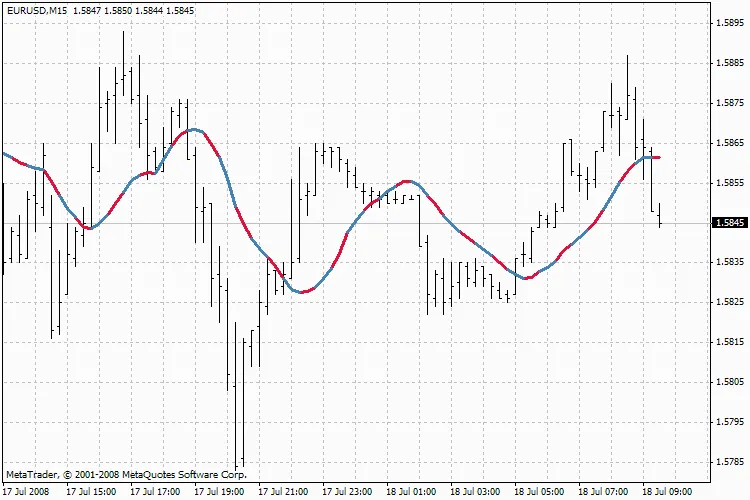Screen dimensions: 750x500
Task: Click the 1.5825 price axis label
Action: pos(729,302)
